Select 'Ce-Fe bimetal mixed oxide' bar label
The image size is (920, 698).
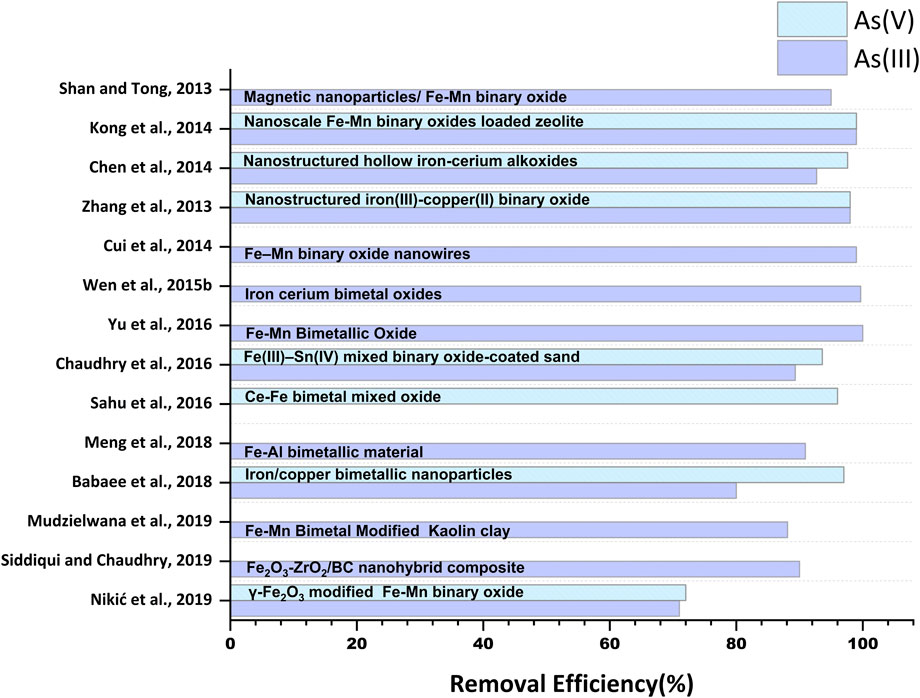tap(343, 397)
